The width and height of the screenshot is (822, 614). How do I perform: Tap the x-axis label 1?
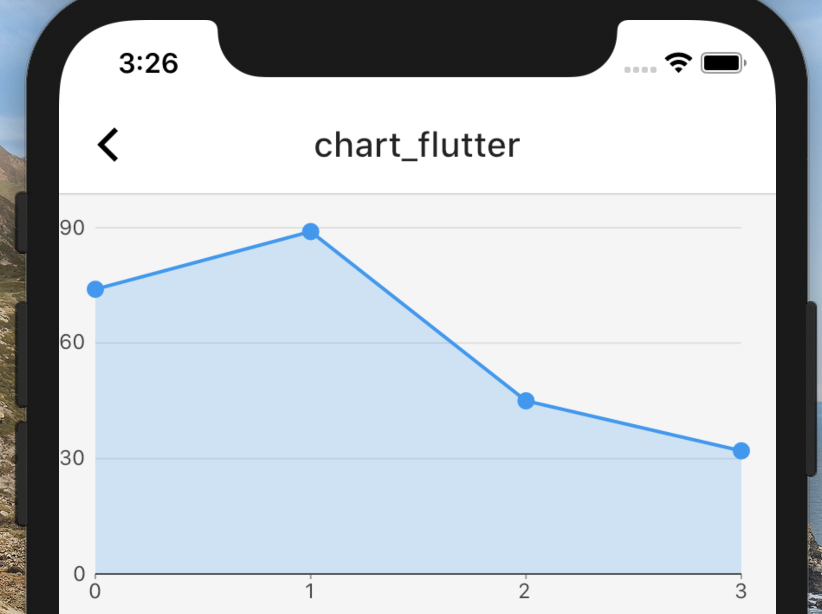tap(310, 592)
